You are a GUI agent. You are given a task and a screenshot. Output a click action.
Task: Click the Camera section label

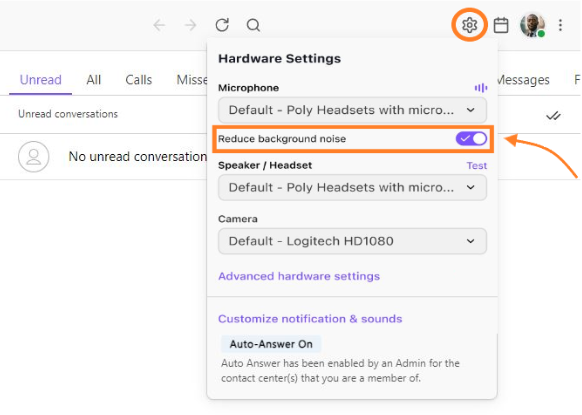coord(238,219)
